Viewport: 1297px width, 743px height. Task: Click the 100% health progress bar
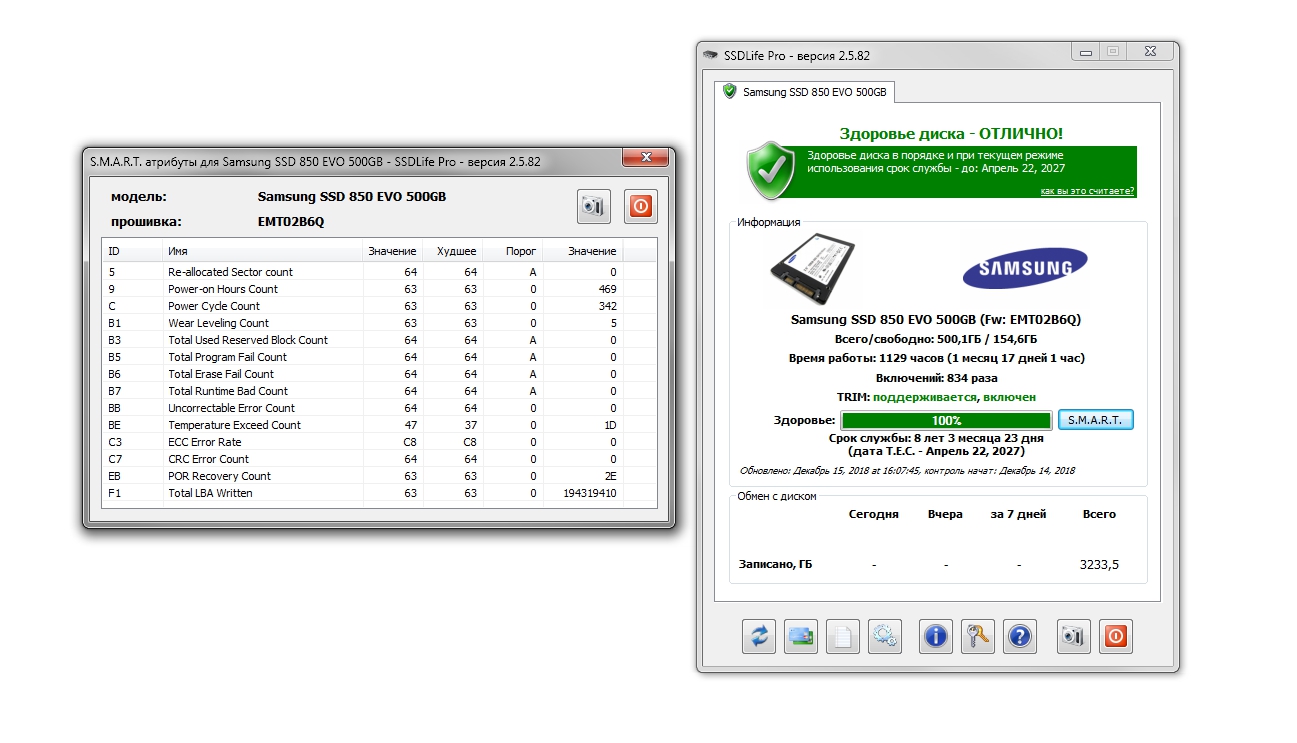[946, 421]
